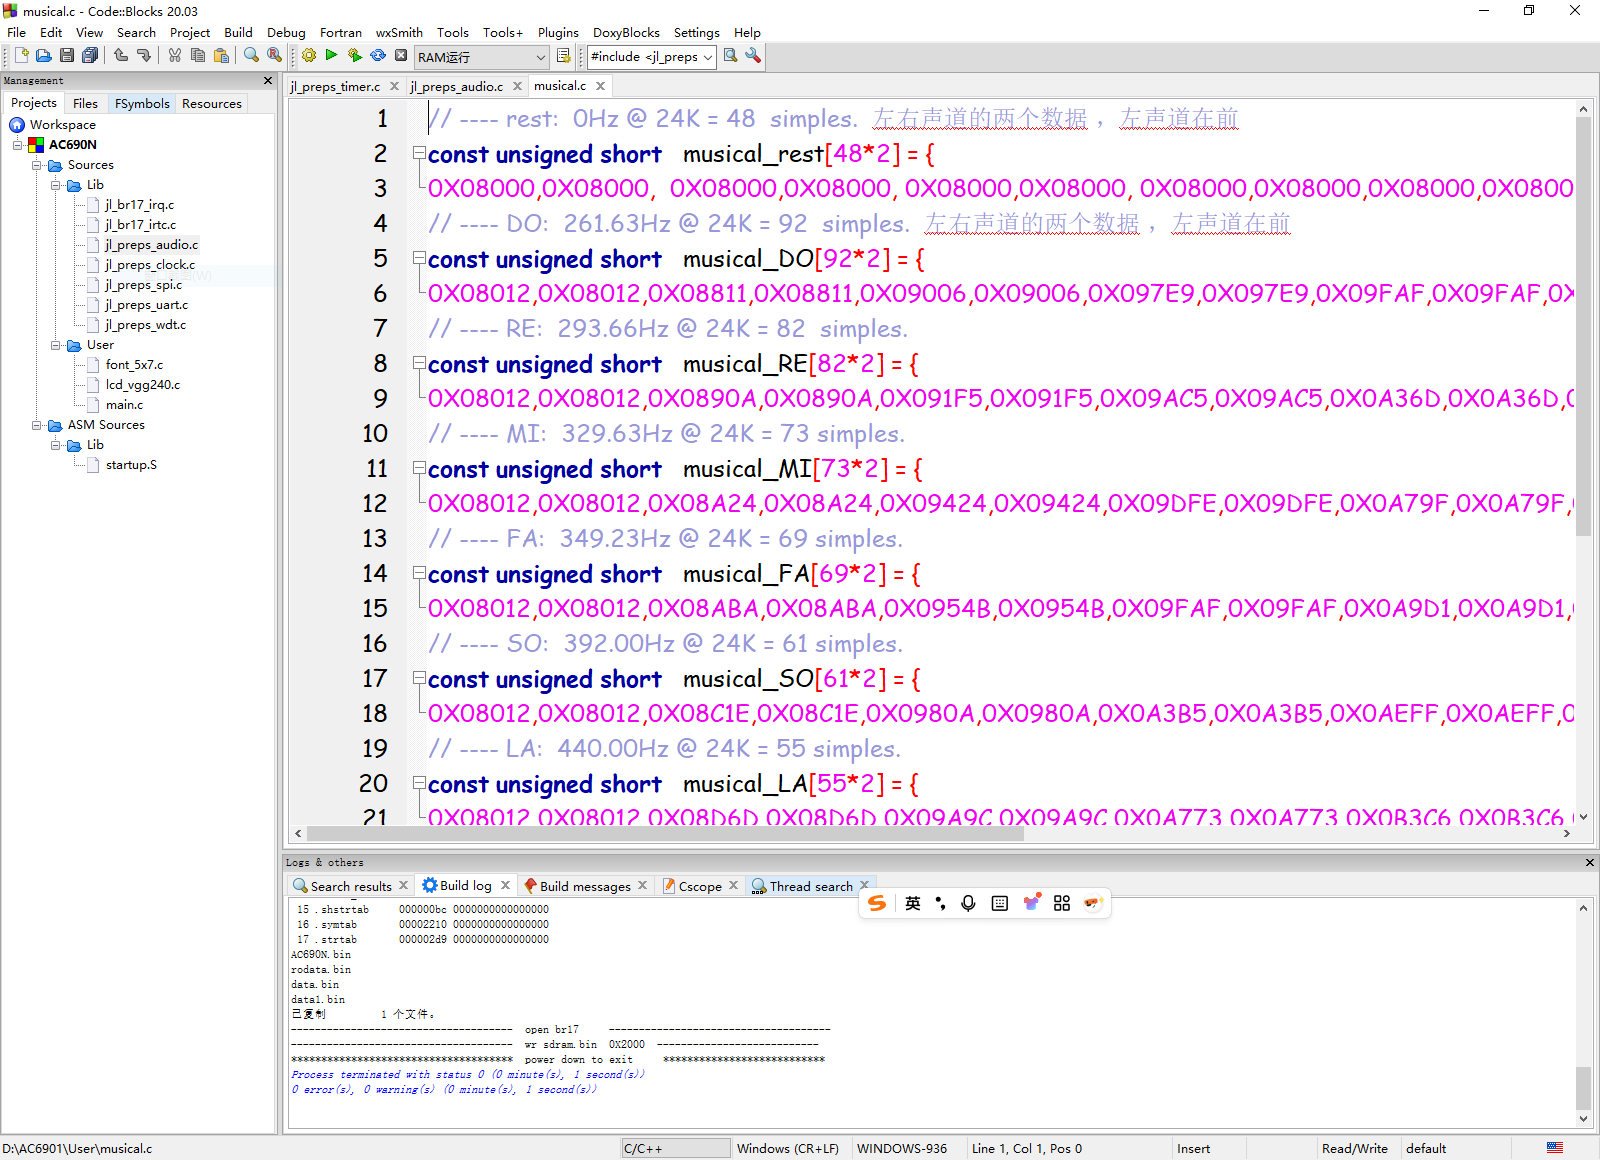Open the Find magnifier tool
Viewport: 1600px width, 1160px height.
point(251,56)
